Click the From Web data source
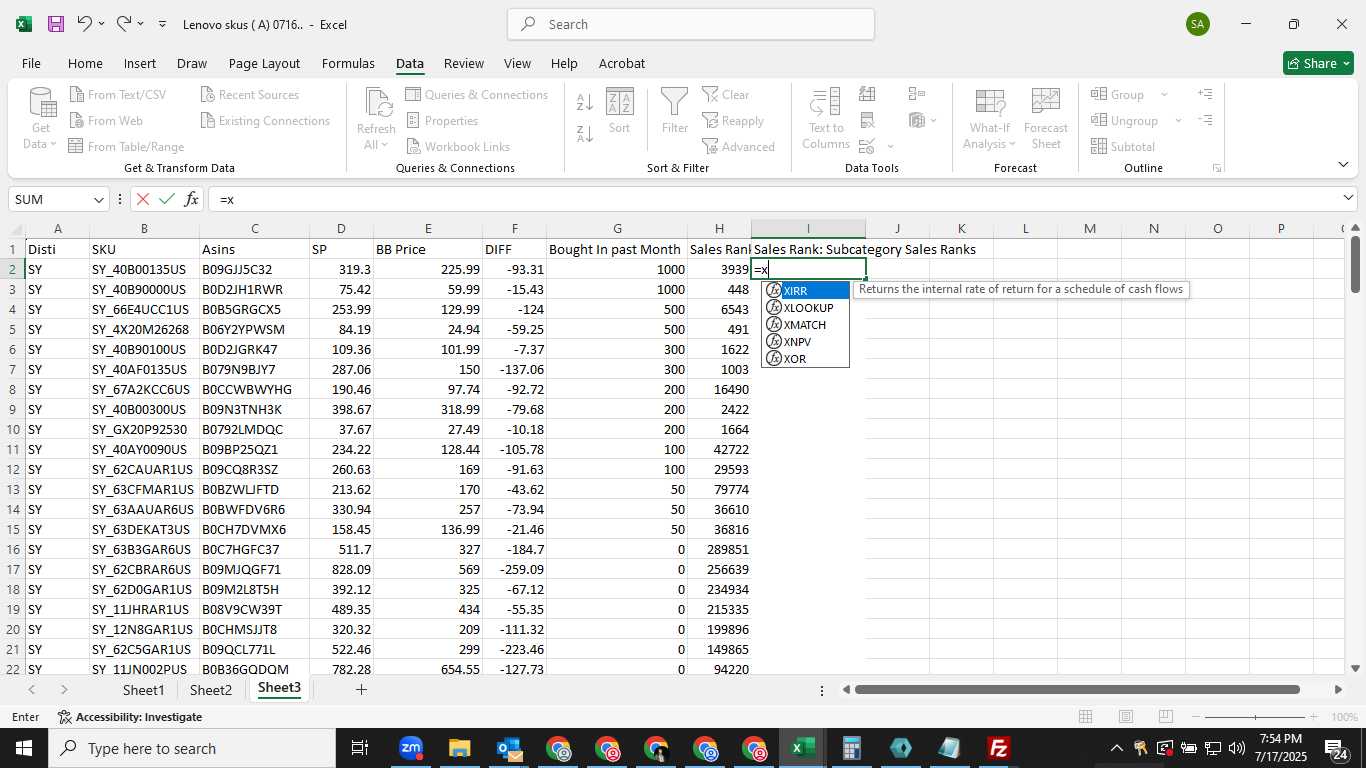 click(105, 121)
